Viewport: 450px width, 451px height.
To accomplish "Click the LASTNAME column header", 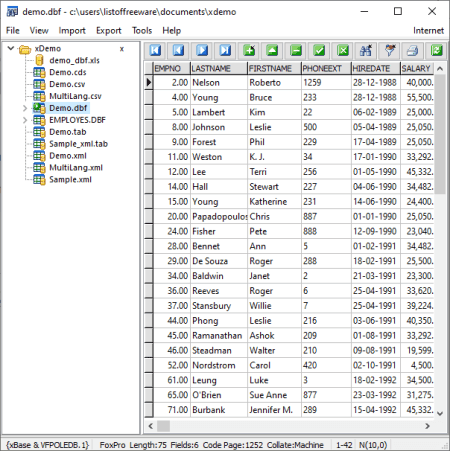I will click(x=219, y=68).
